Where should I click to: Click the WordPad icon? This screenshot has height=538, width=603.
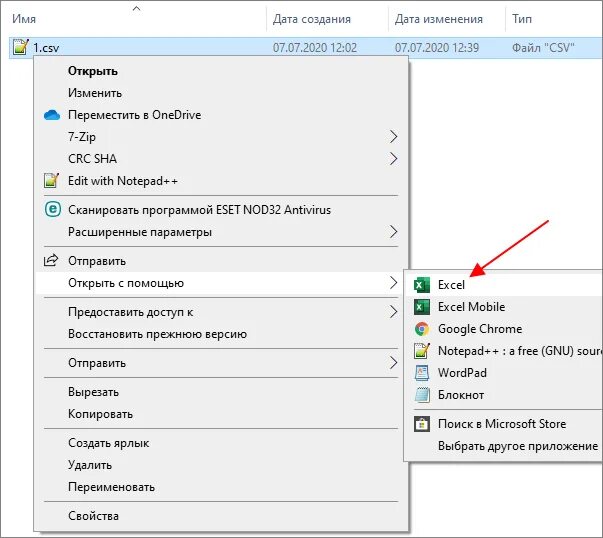421,373
